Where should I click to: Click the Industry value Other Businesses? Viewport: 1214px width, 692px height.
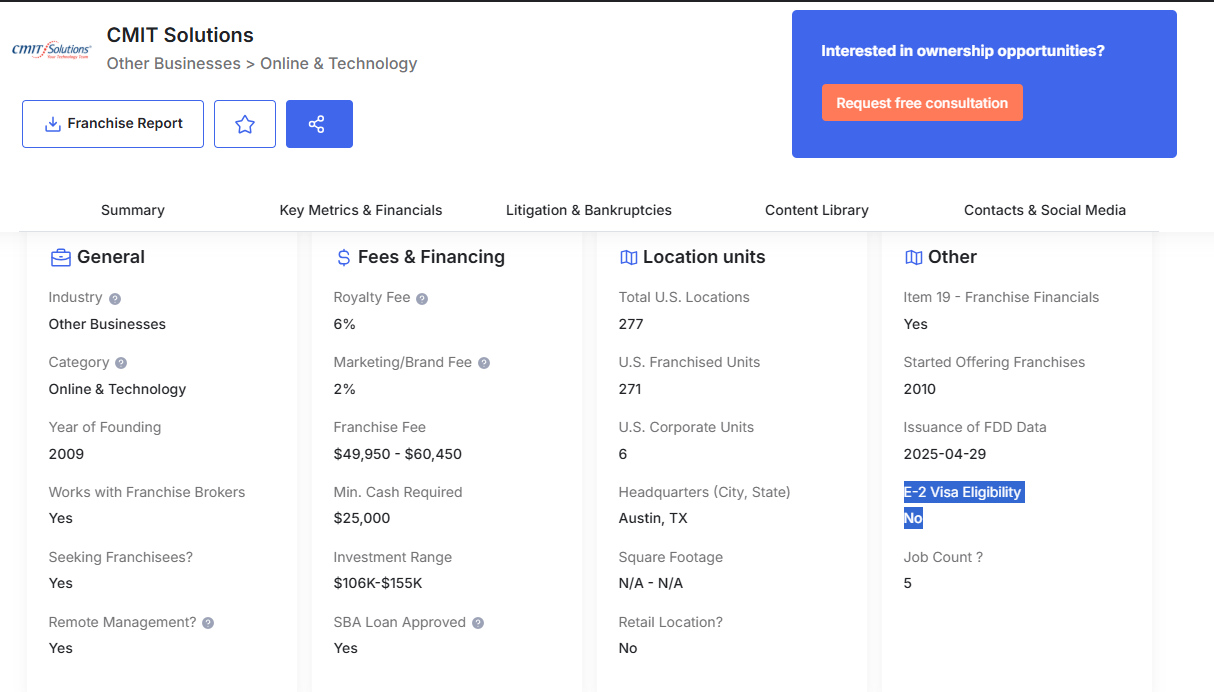pyautogui.click(x=107, y=324)
